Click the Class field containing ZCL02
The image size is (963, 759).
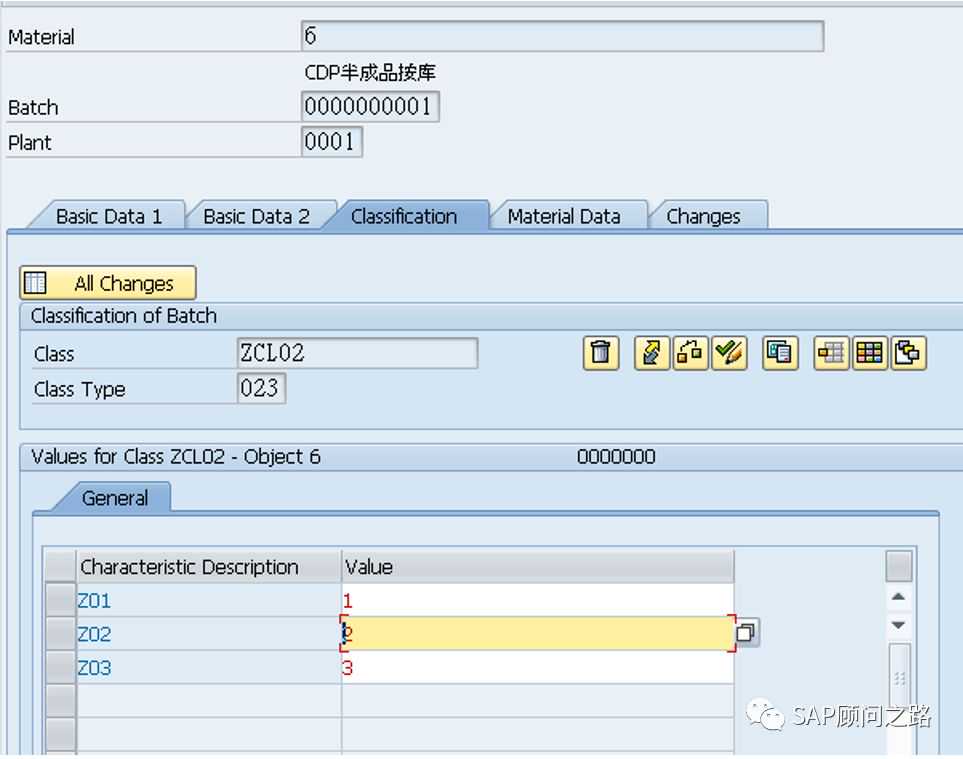coord(357,353)
